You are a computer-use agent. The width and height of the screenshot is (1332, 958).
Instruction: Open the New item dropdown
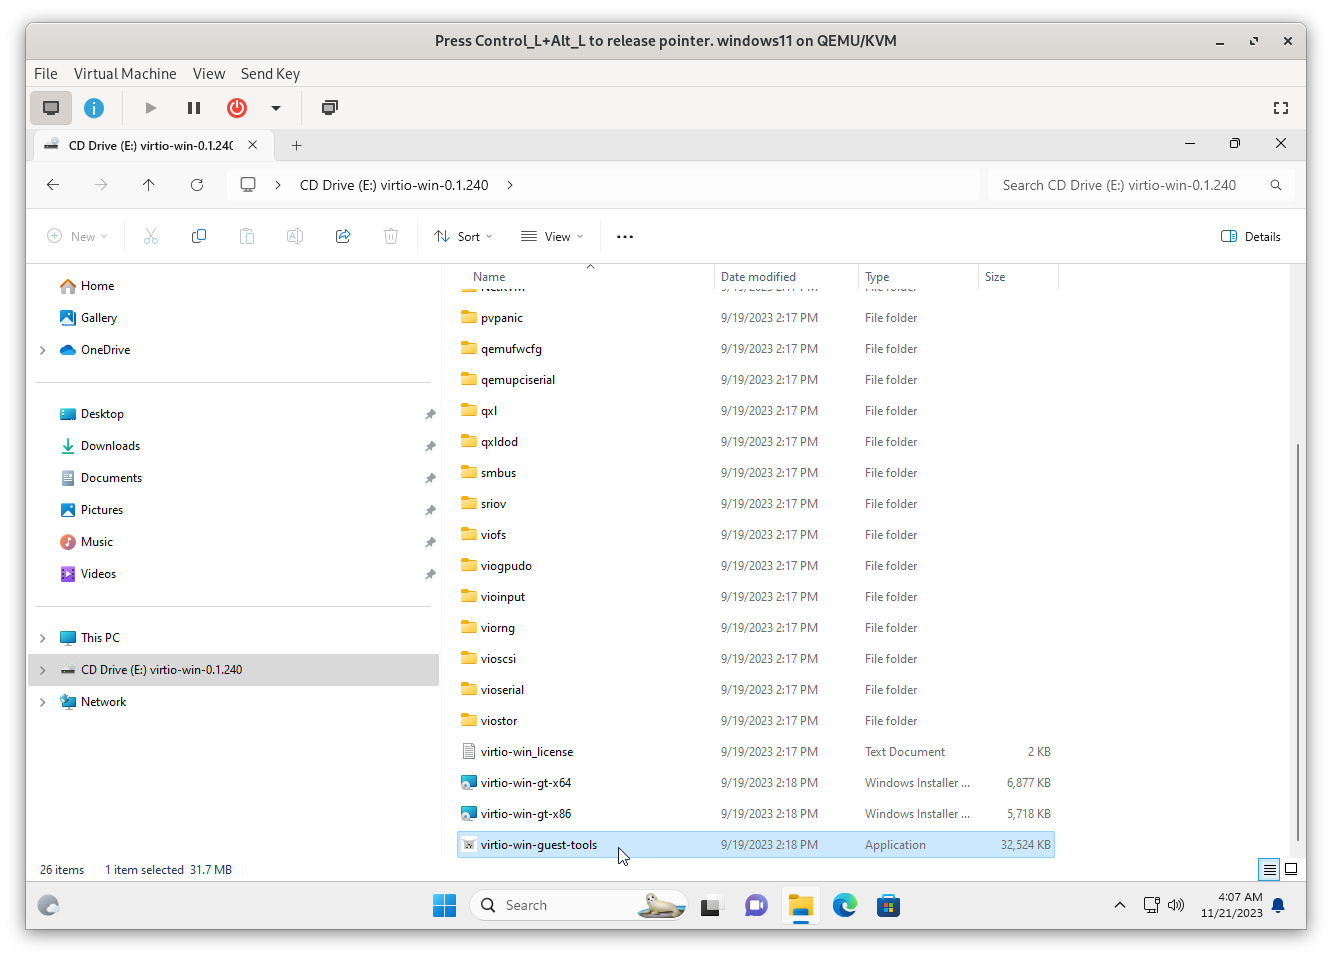[77, 237]
